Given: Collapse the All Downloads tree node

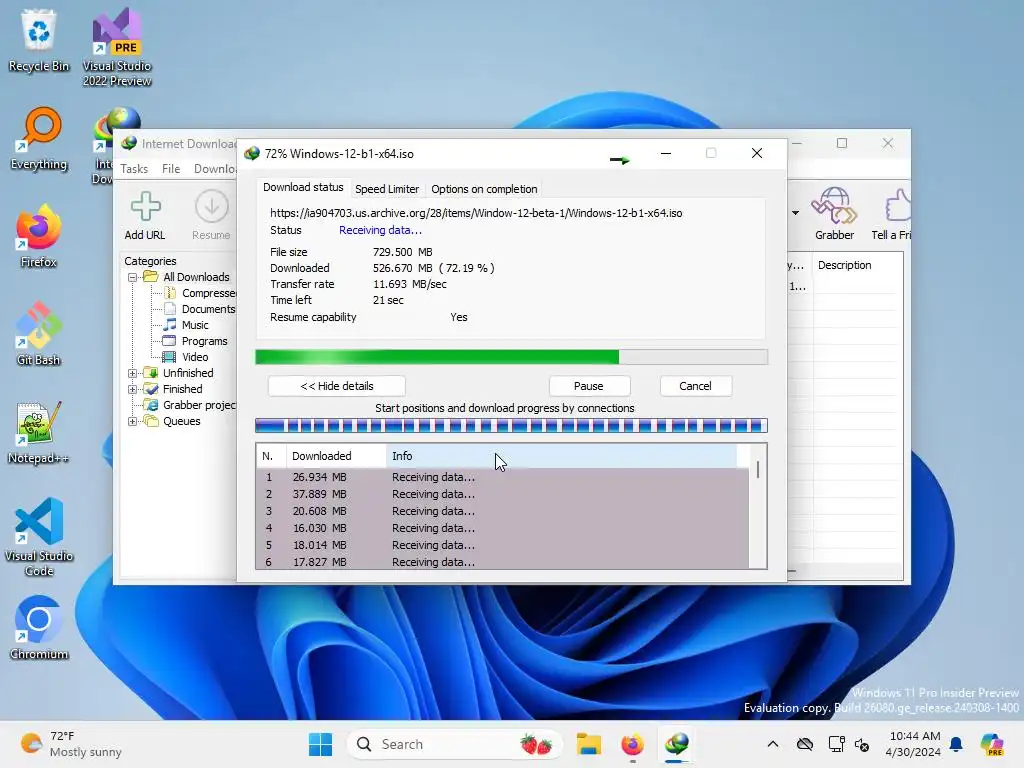Looking at the screenshot, I should tap(133, 277).
